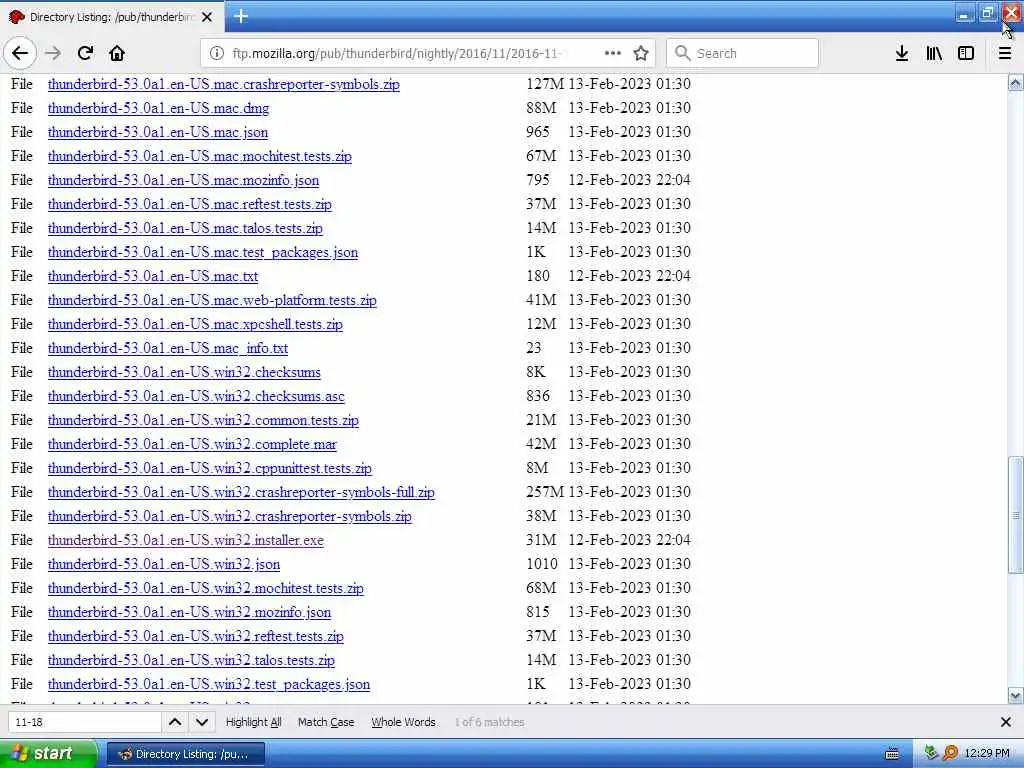Click the 257M size value
Image resolution: width=1024 pixels, height=768 pixels.
click(545, 492)
